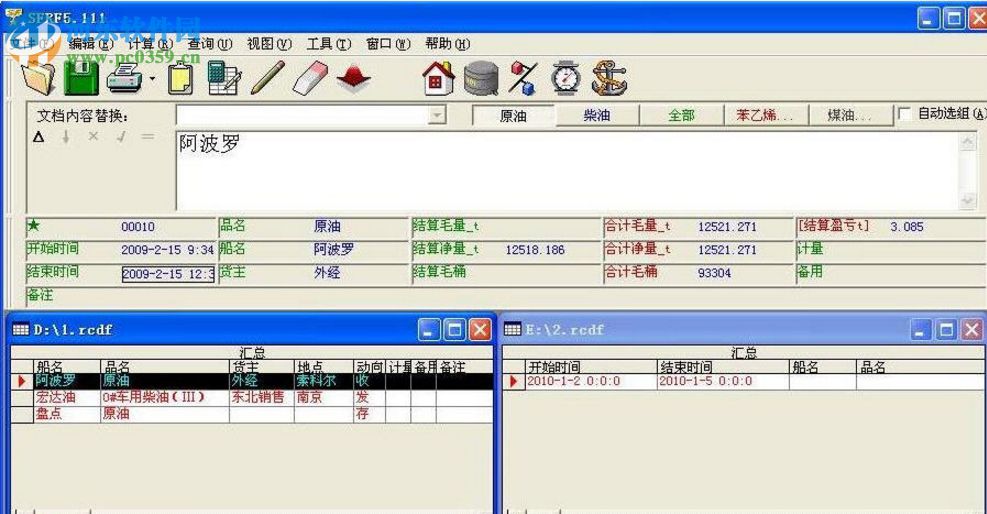Select the 阿波罗 row in the D:\1.rcdf table
The width and height of the screenshot is (987, 514).
(252, 381)
